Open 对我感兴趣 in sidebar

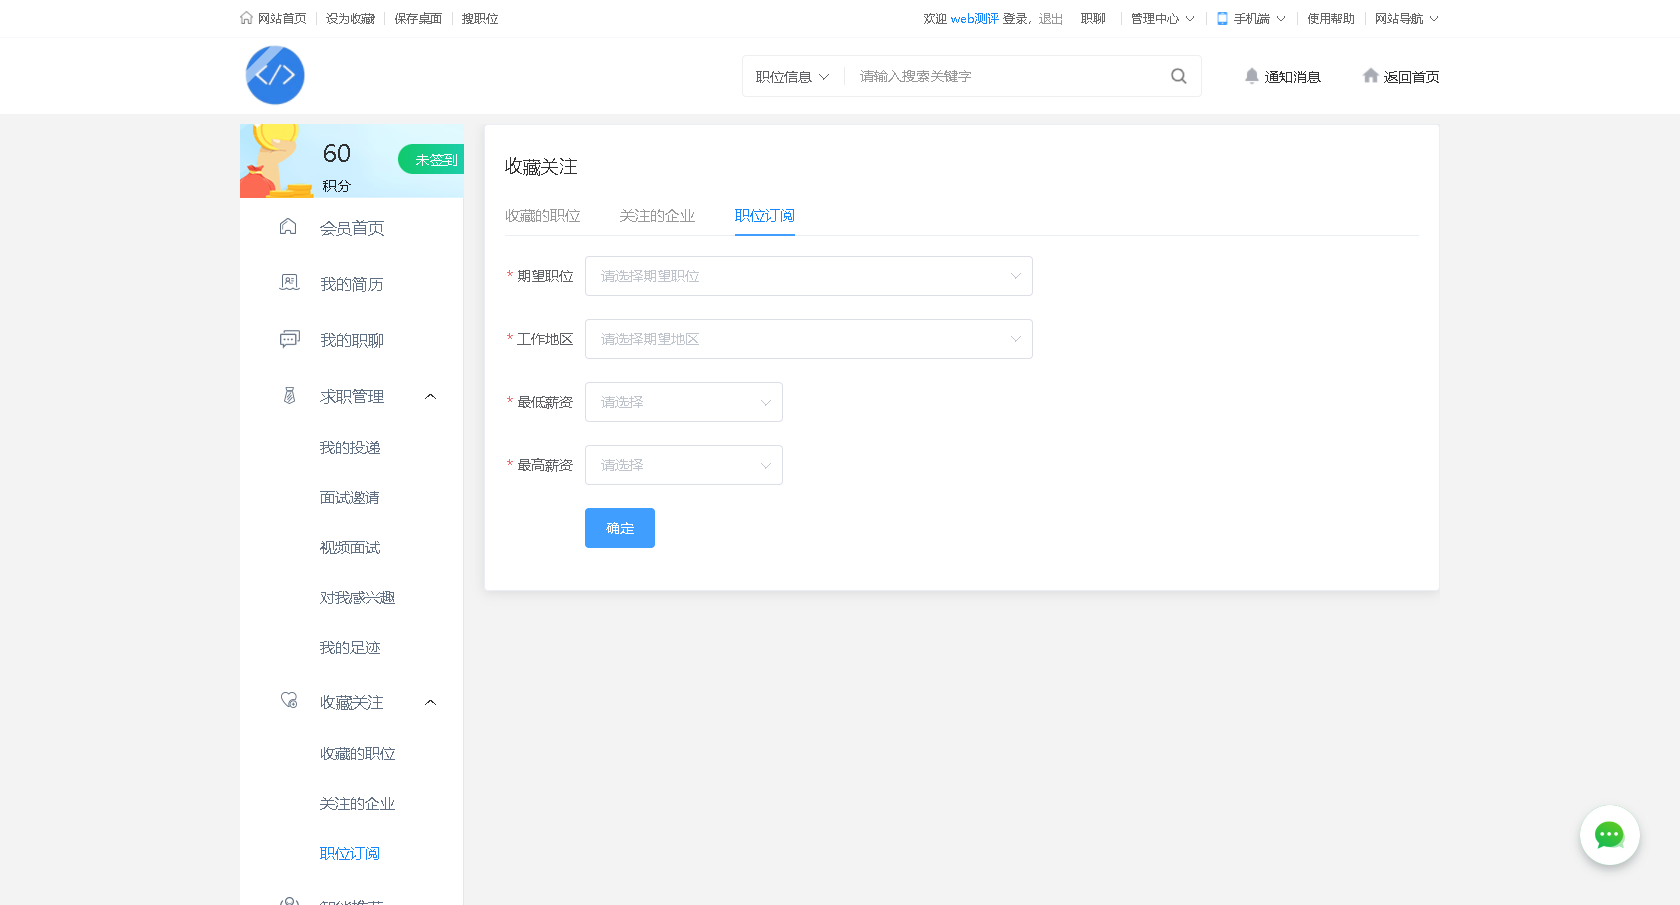point(357,598)
